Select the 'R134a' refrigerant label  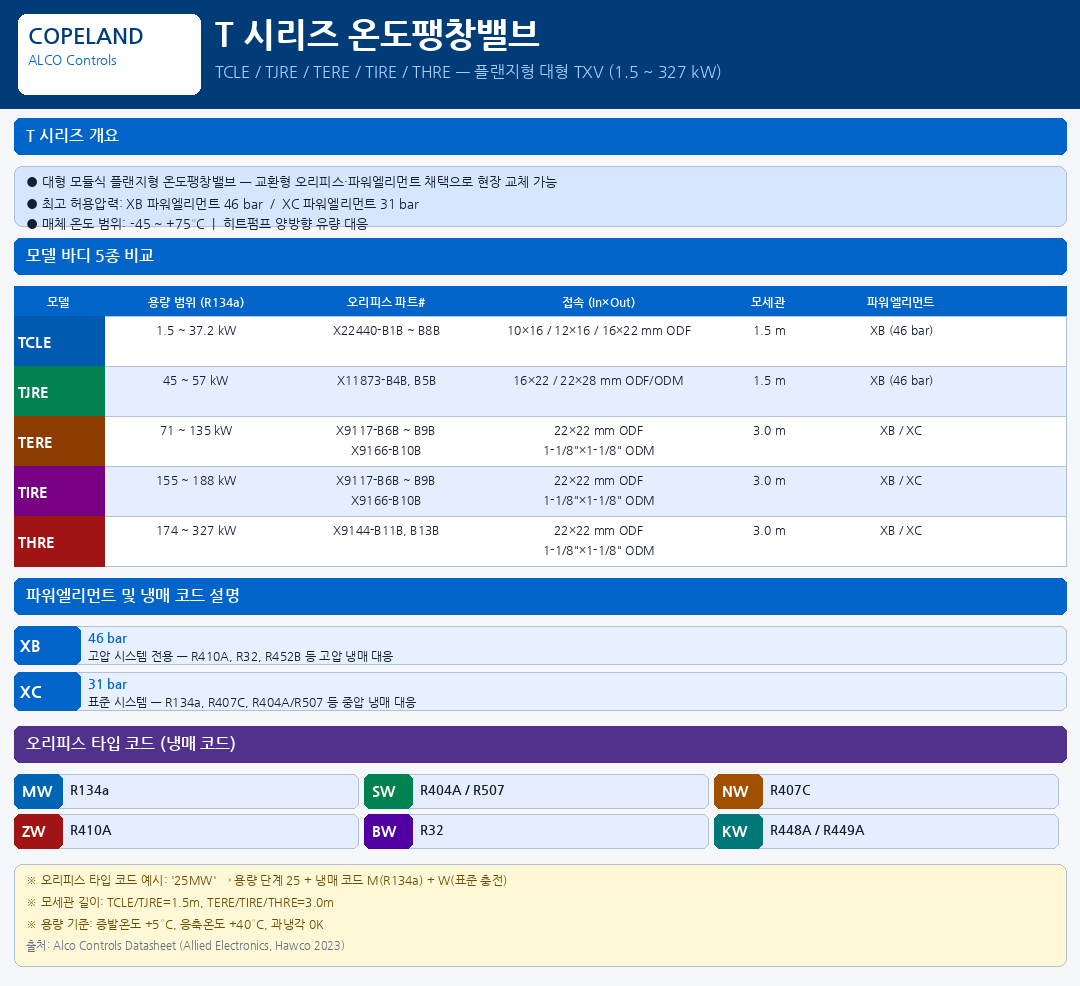tap(90, 790)
